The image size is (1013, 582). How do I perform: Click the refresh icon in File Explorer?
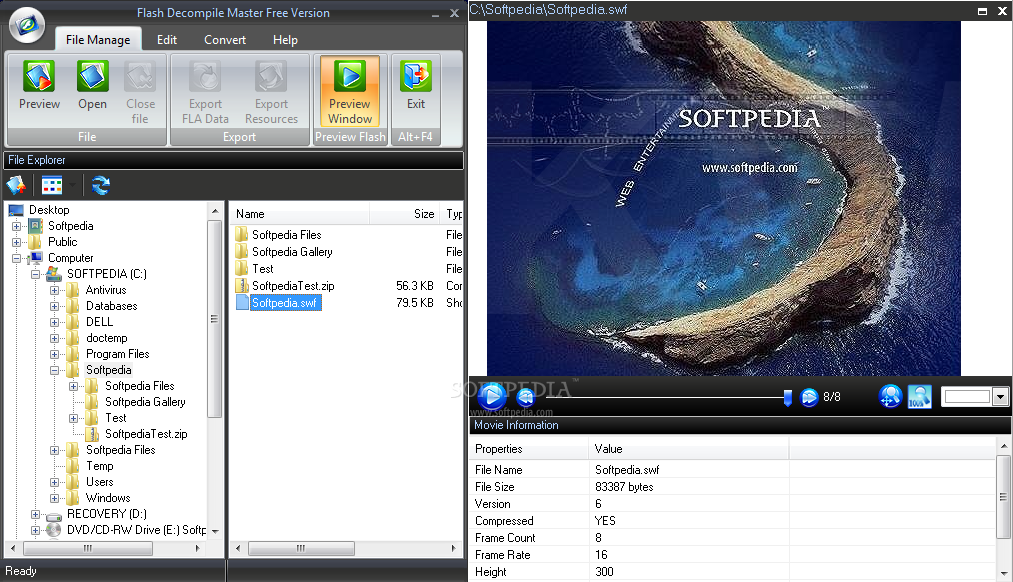pyautogui.click(x=100, y=185)
